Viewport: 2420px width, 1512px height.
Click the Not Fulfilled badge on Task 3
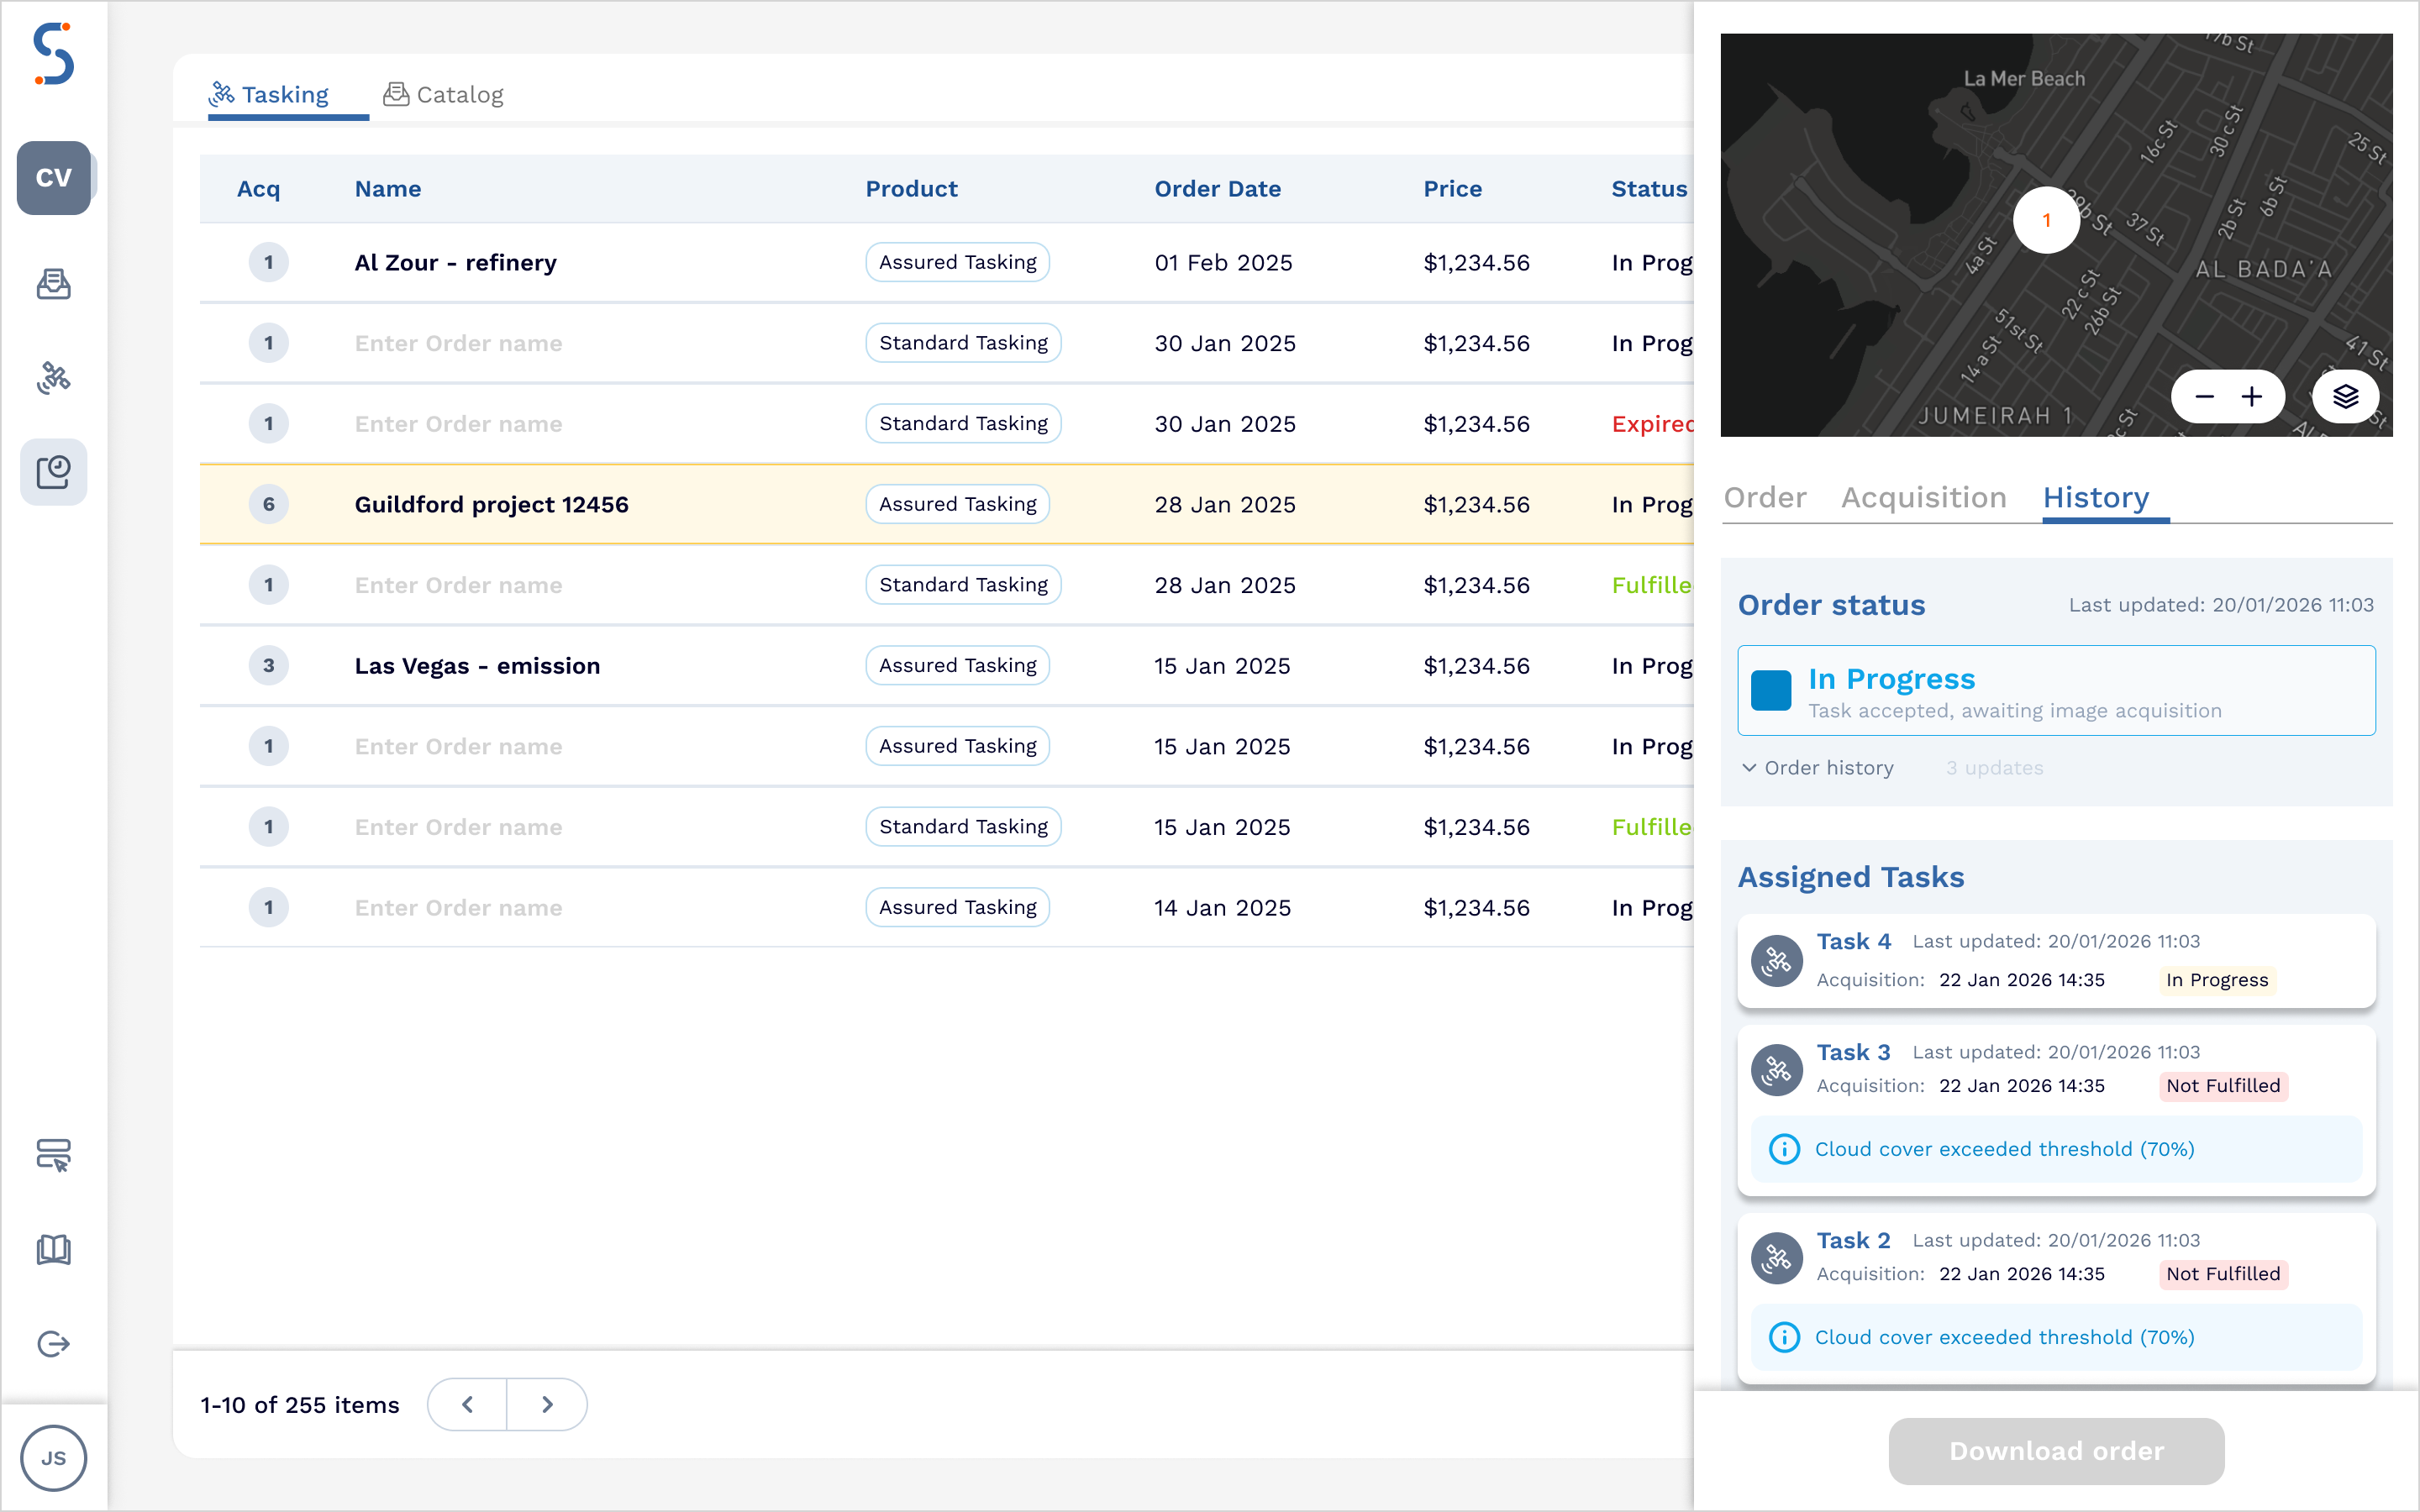coord(2223,1086)
